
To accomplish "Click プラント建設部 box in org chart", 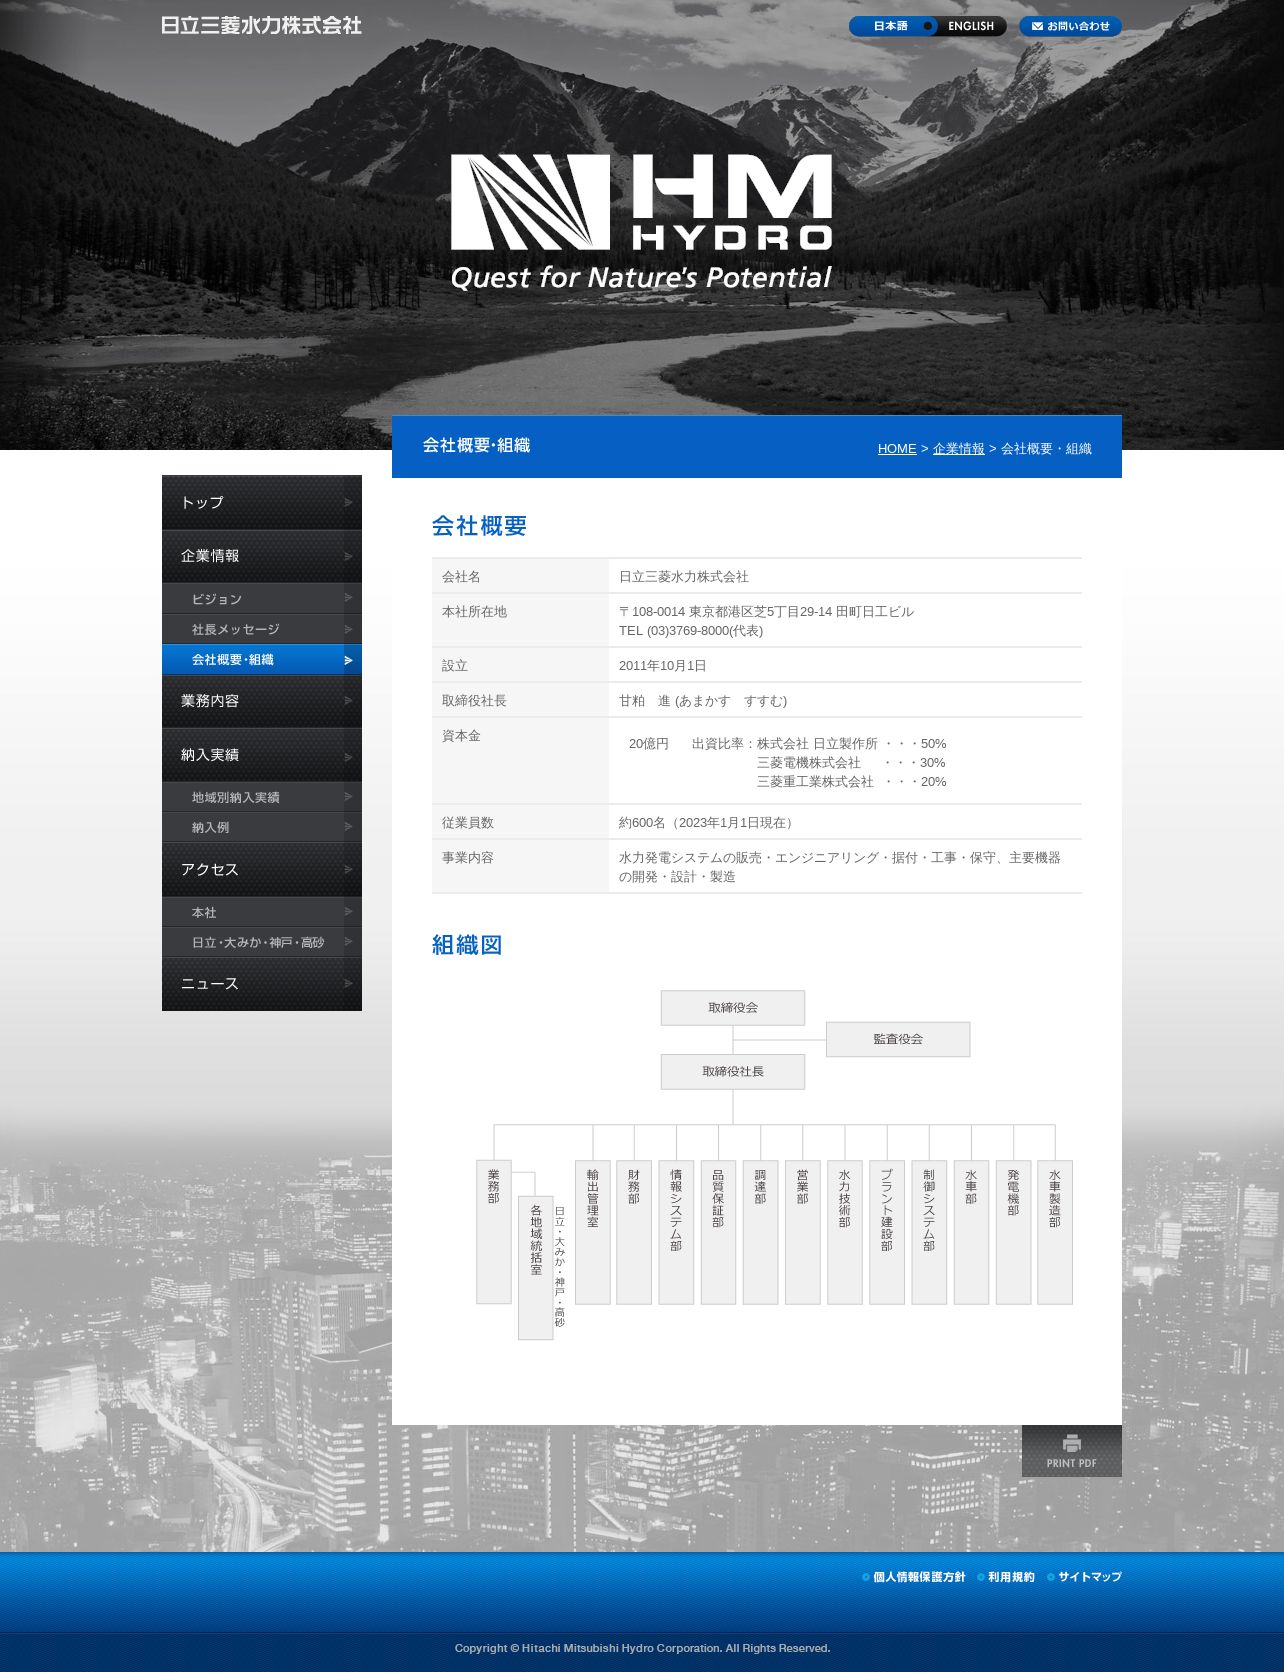I will [887, 1232].
